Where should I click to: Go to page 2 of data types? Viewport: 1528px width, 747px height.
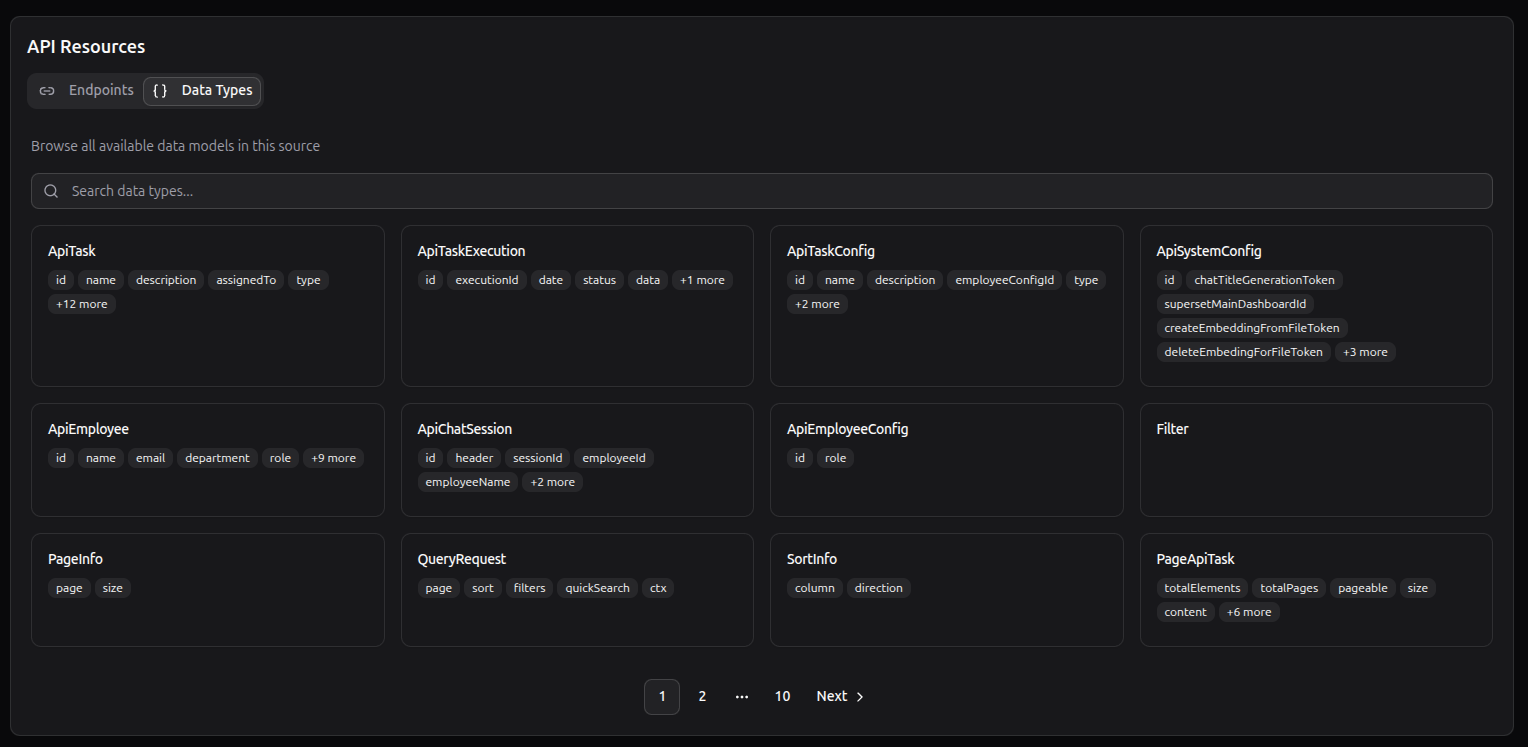click(x=702, y=697)
